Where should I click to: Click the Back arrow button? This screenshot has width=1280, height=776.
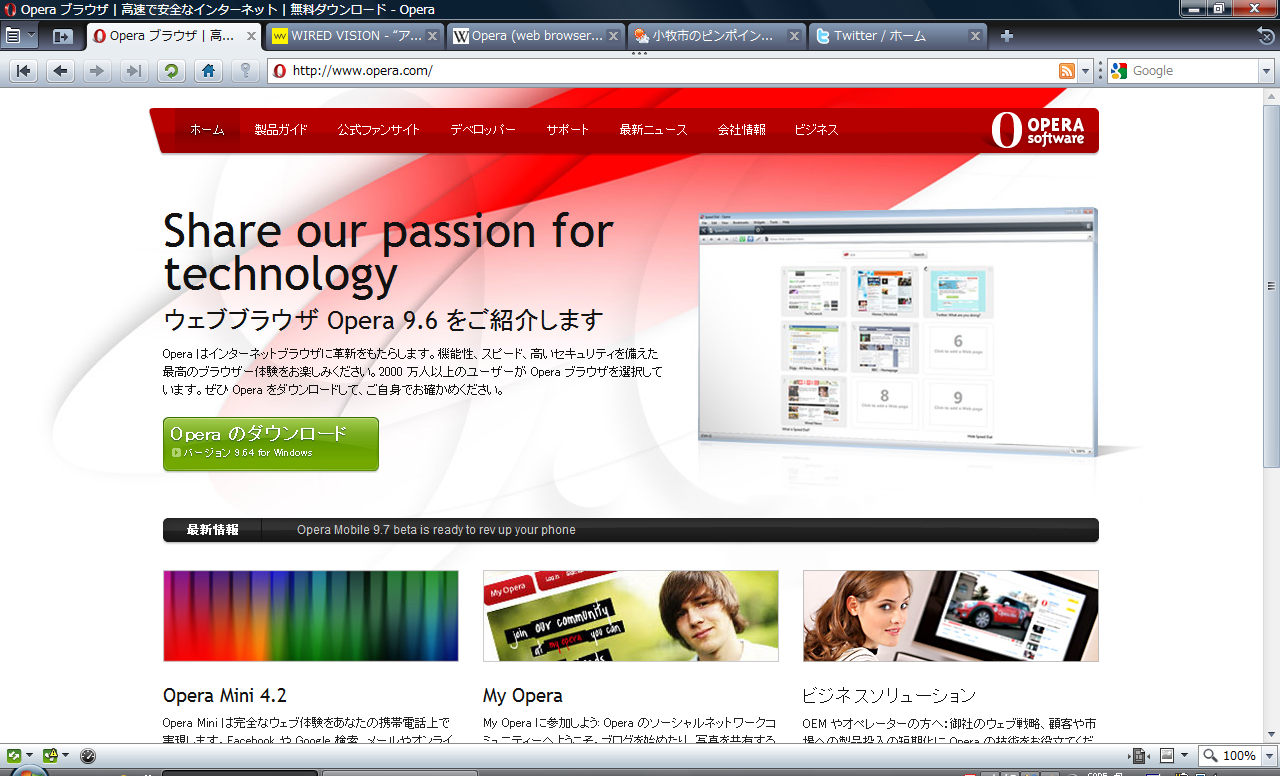[60, 71]
